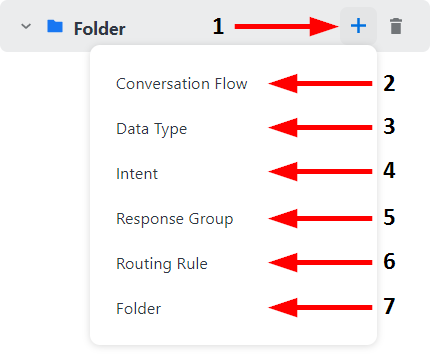
Task: Toggle the gray chevron beside folder icon
Action: 26,26
